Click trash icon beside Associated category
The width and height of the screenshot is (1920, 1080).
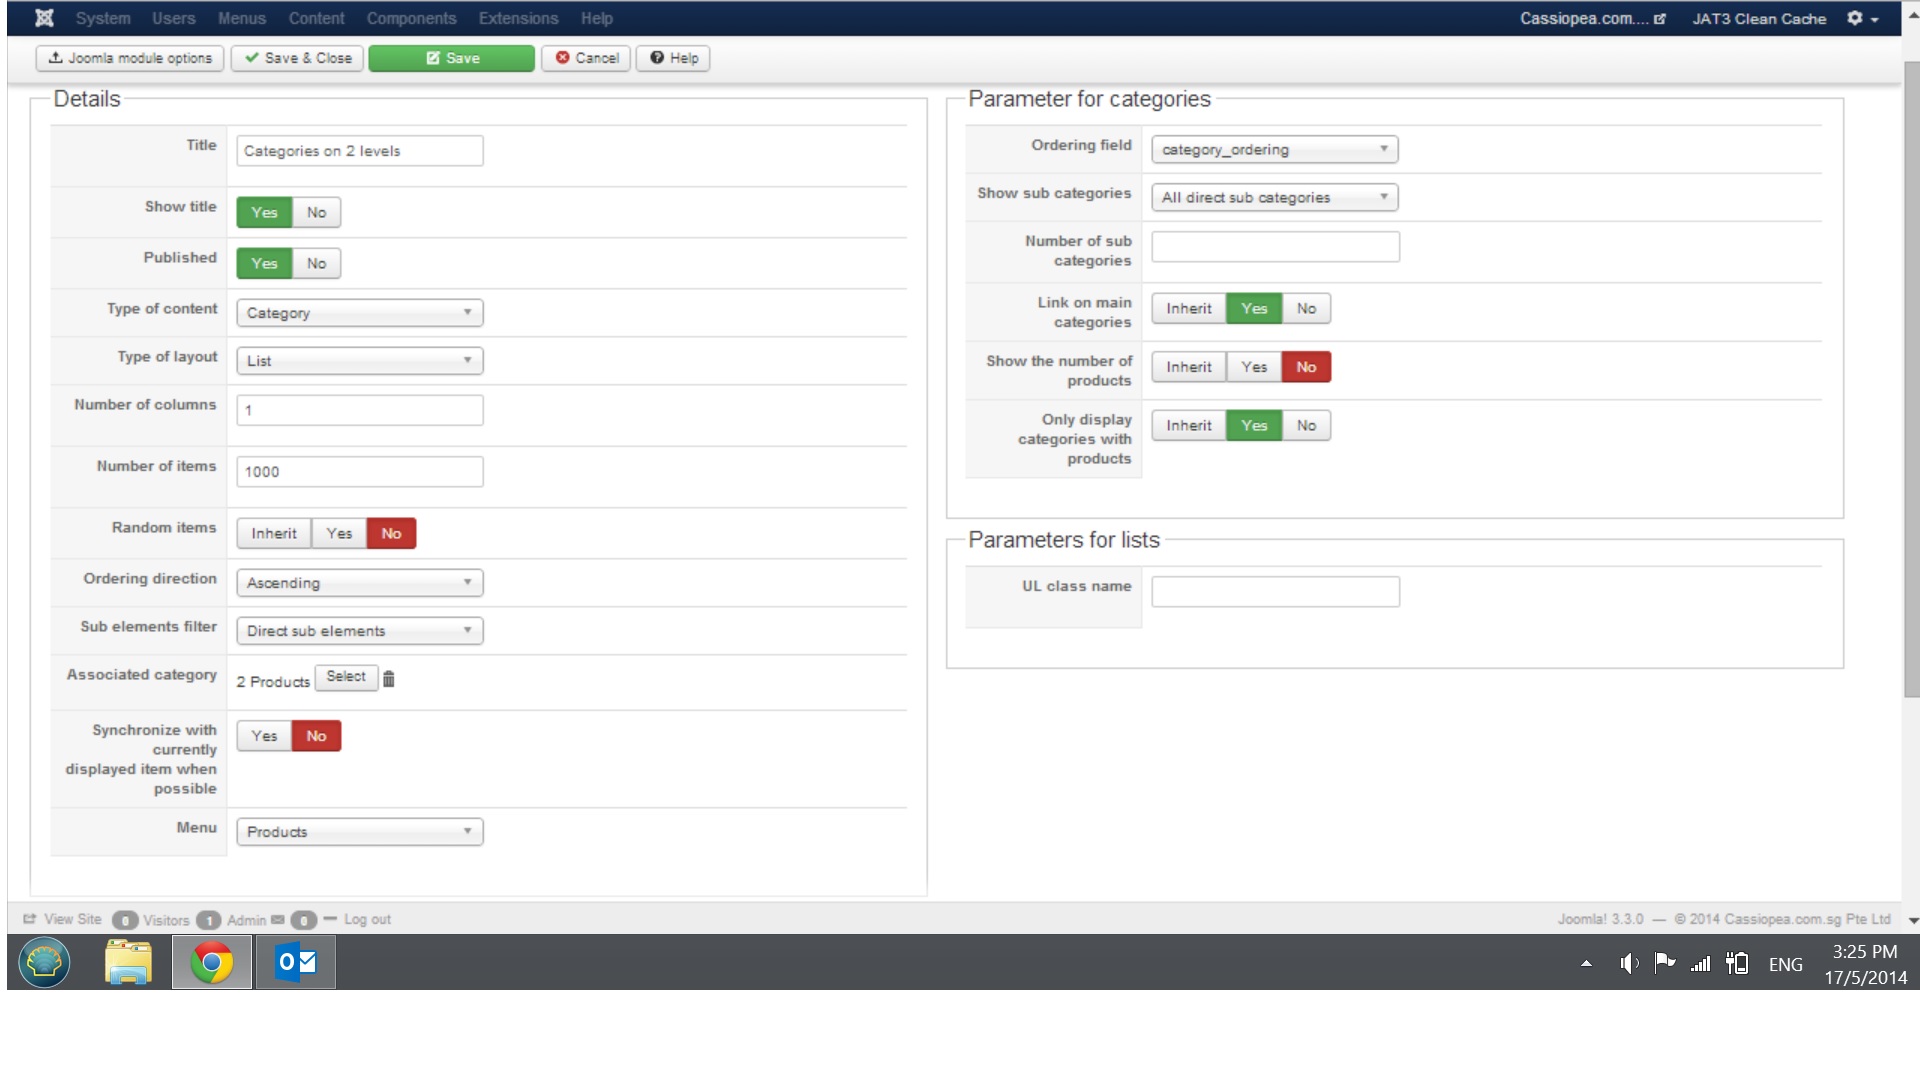(x=389, y=679)
